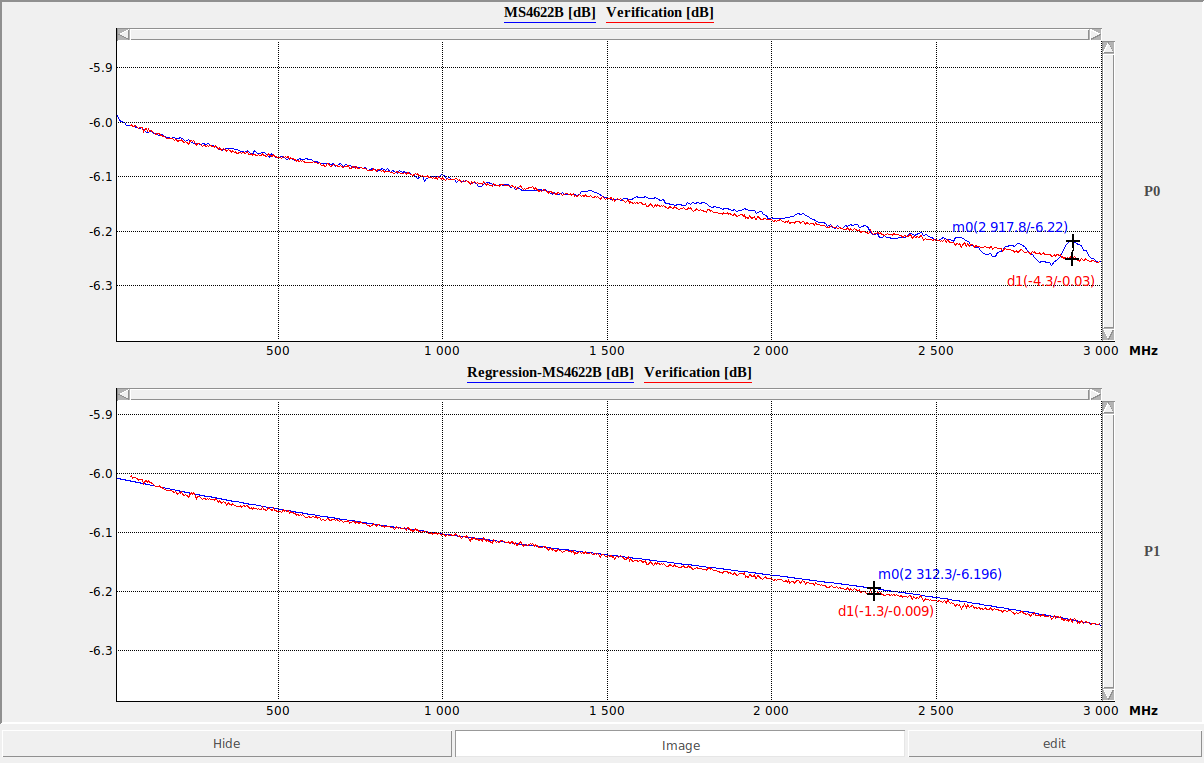Click the m0(2 312.3/-6.196) marker label
Image resolution: width=1204 pixels, height=763 pixels.
tap(940, 574)
